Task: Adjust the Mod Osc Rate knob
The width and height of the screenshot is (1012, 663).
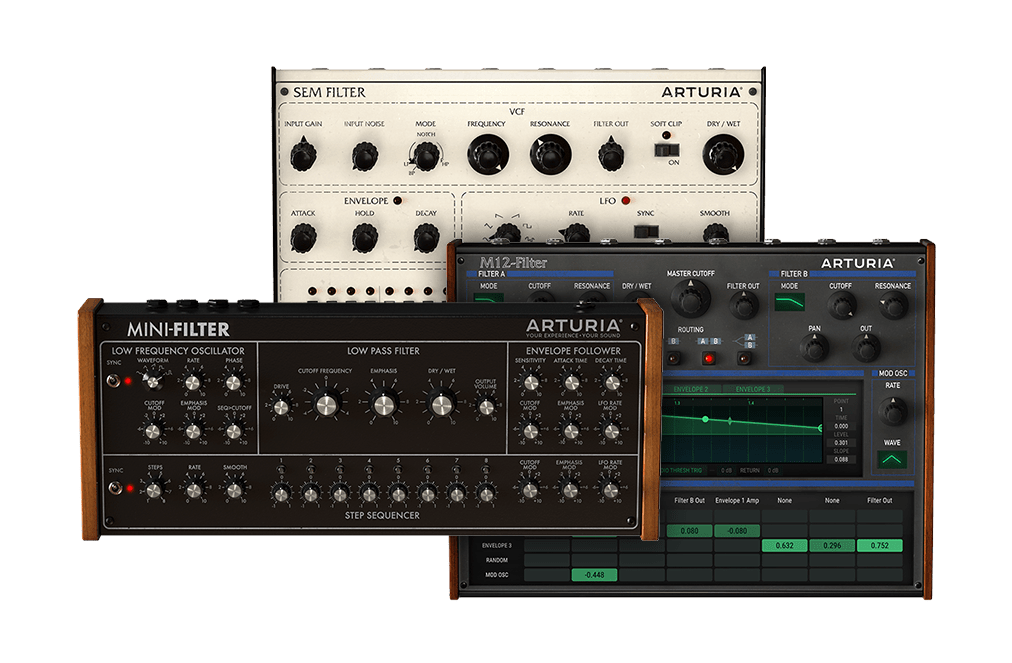Action: point(893,411)
